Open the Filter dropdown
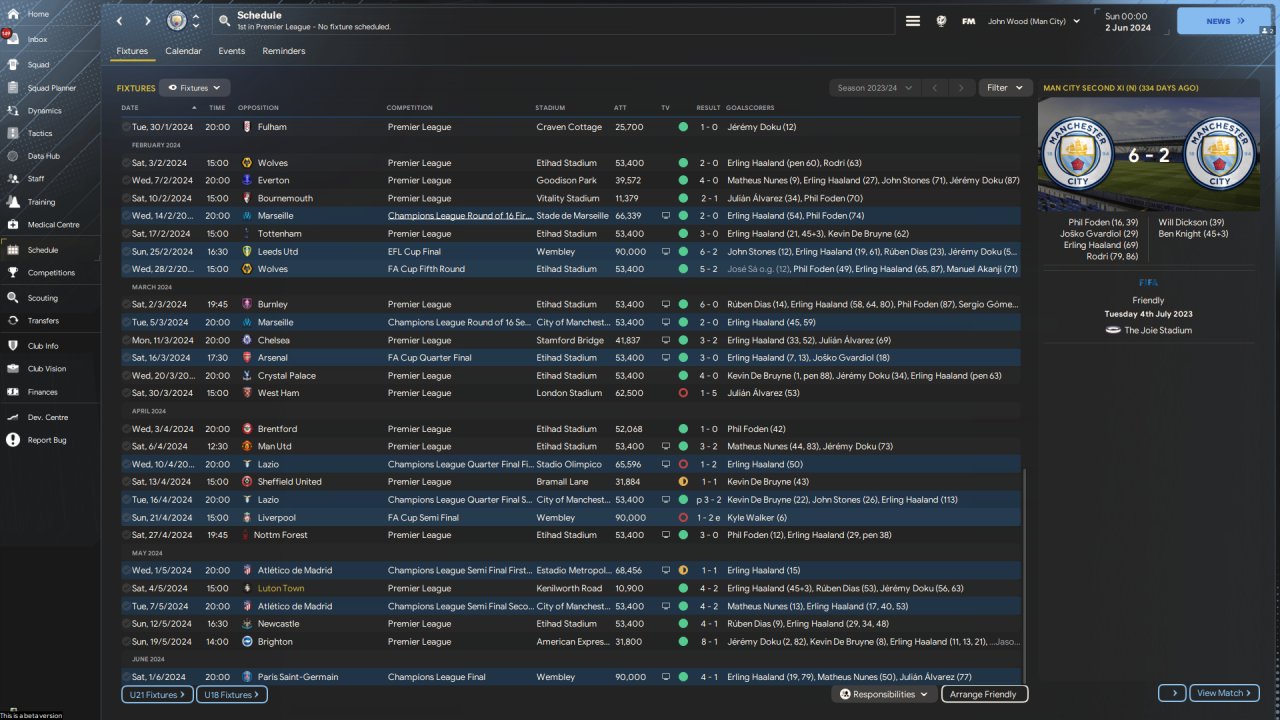Image resolution: width=1280 pixels, height=720 pixels. coord(1005,88)
